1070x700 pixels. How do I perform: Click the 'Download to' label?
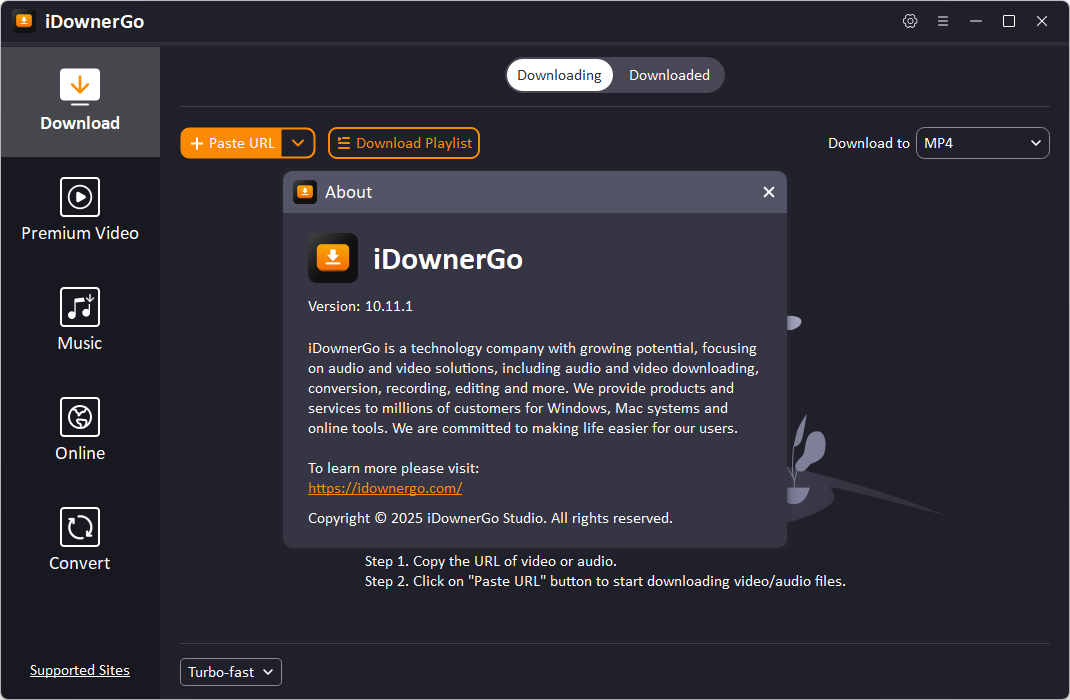tap(869, 143)
